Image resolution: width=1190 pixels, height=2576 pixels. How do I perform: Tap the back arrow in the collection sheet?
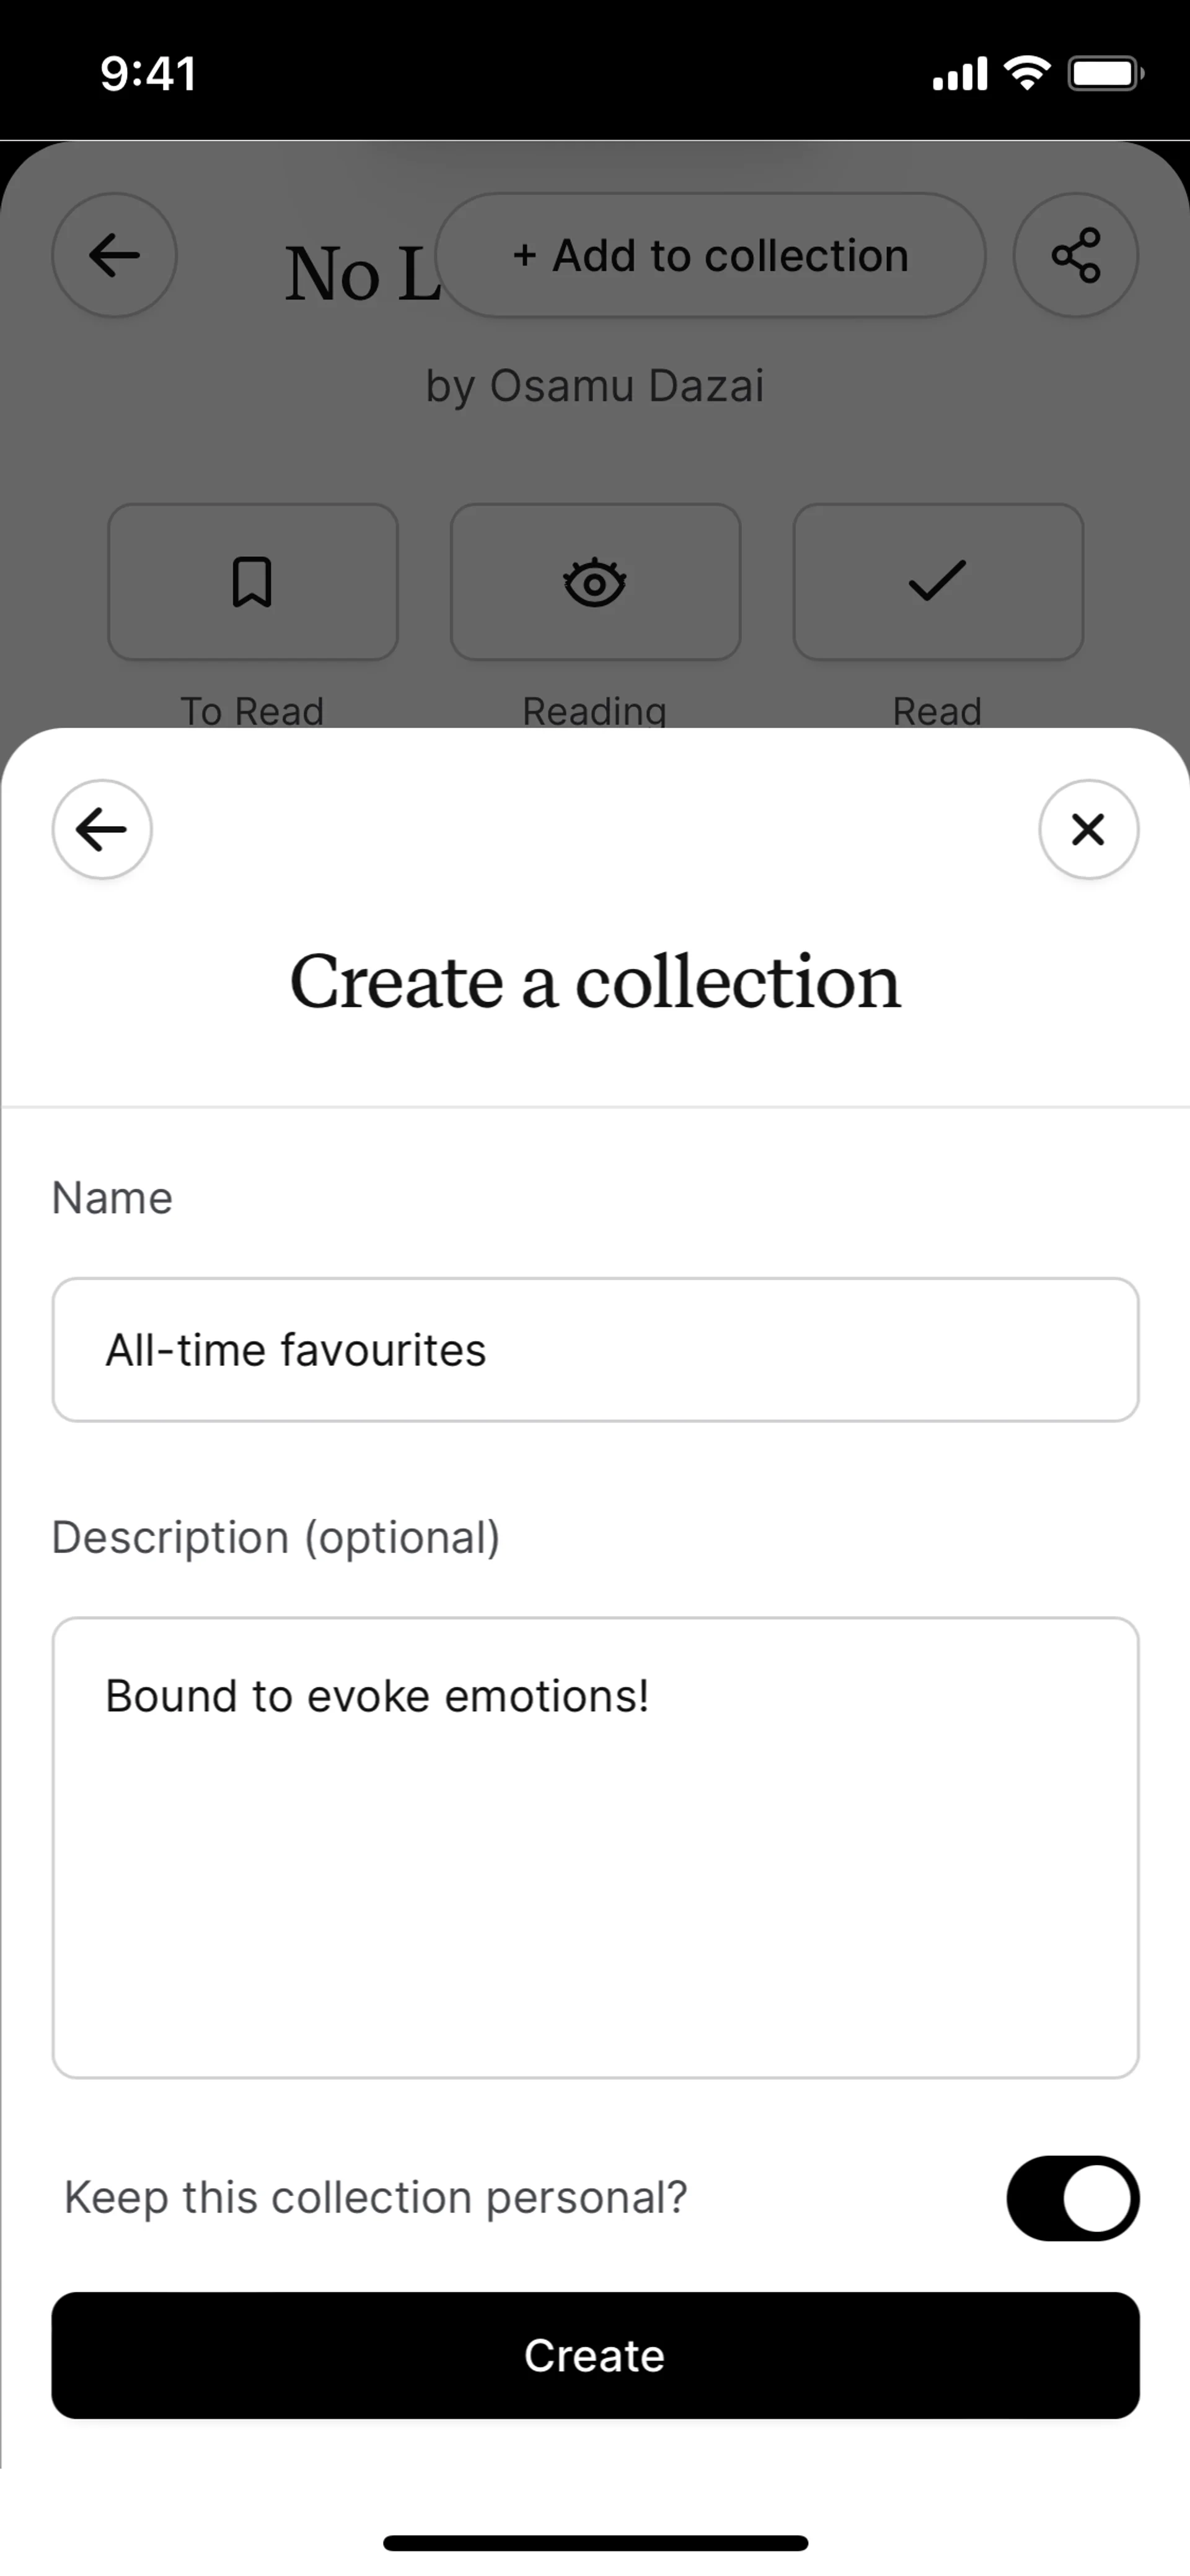point(102,829)
